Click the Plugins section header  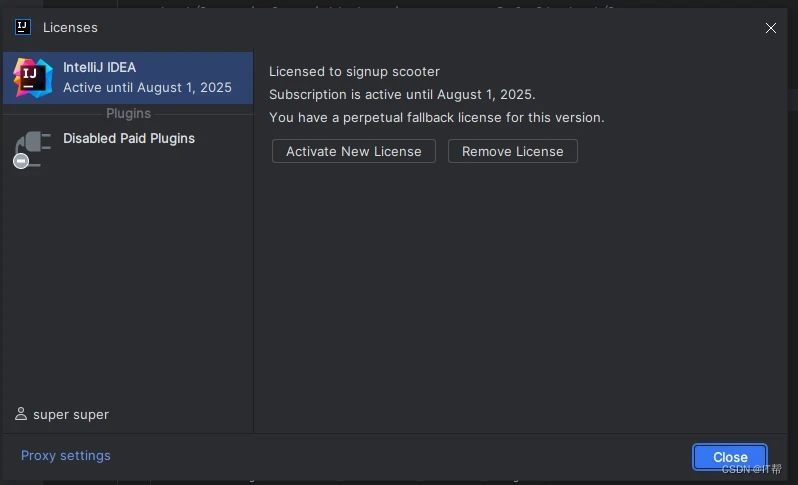click(x=128, y=114)
